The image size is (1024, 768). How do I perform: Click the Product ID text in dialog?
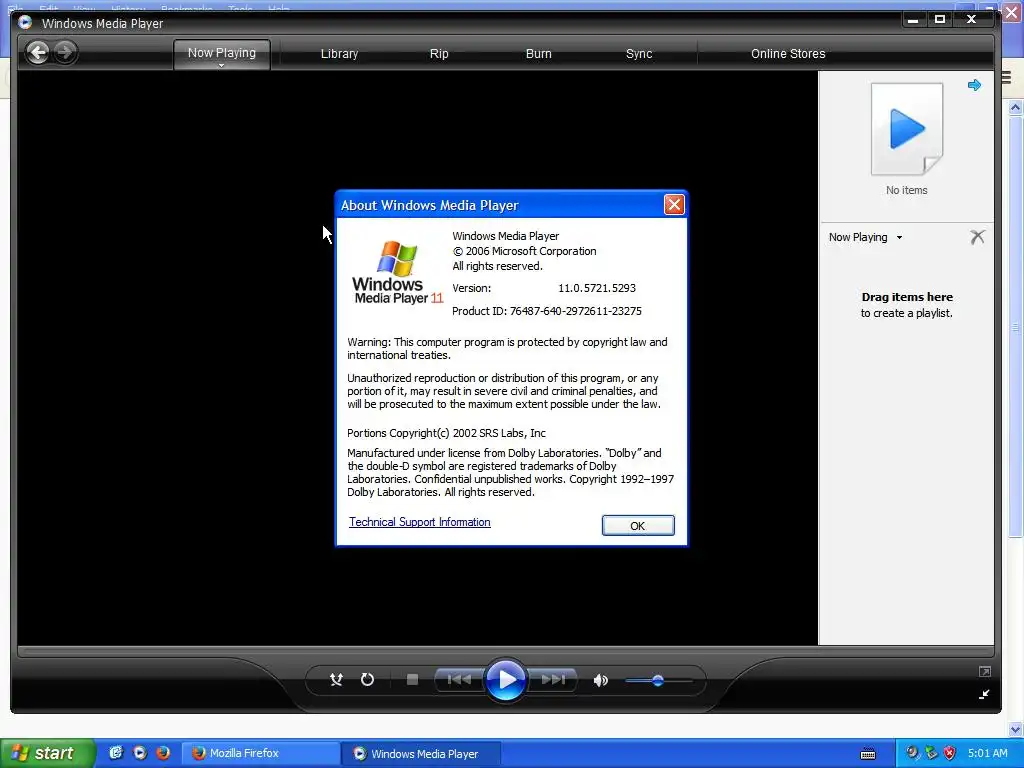(547, 311)
